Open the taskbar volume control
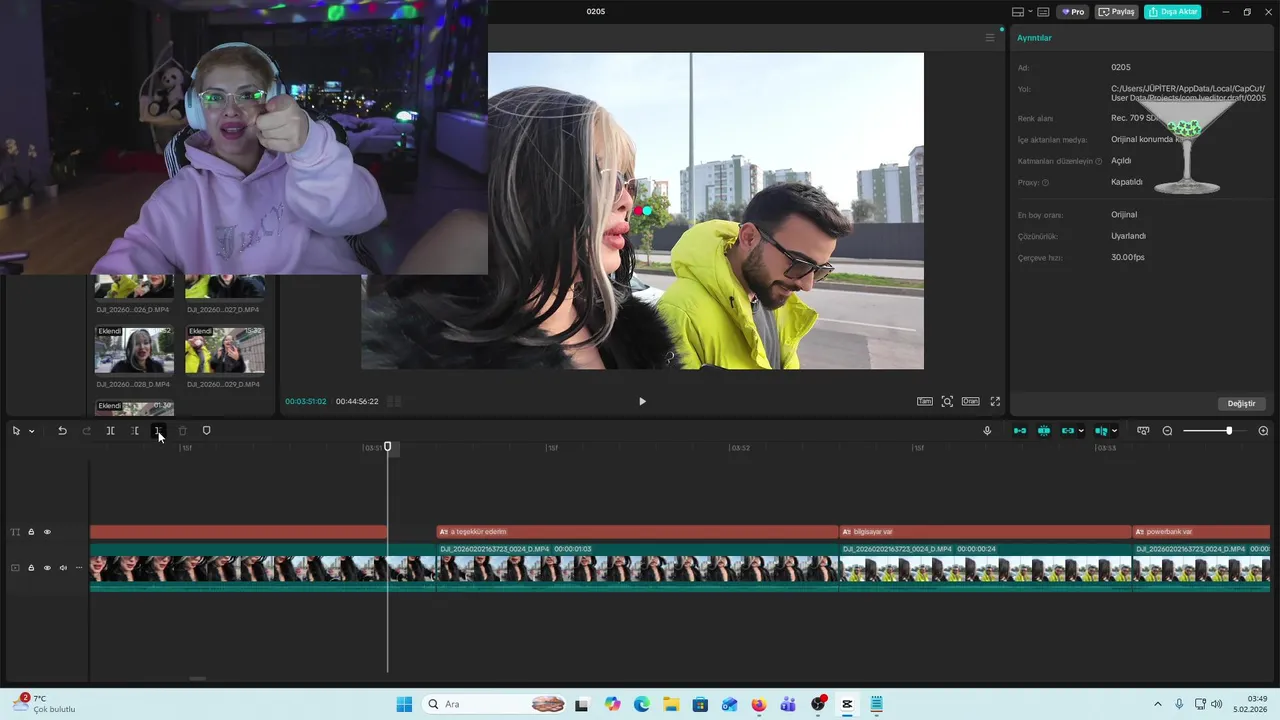 (1216, 704)
